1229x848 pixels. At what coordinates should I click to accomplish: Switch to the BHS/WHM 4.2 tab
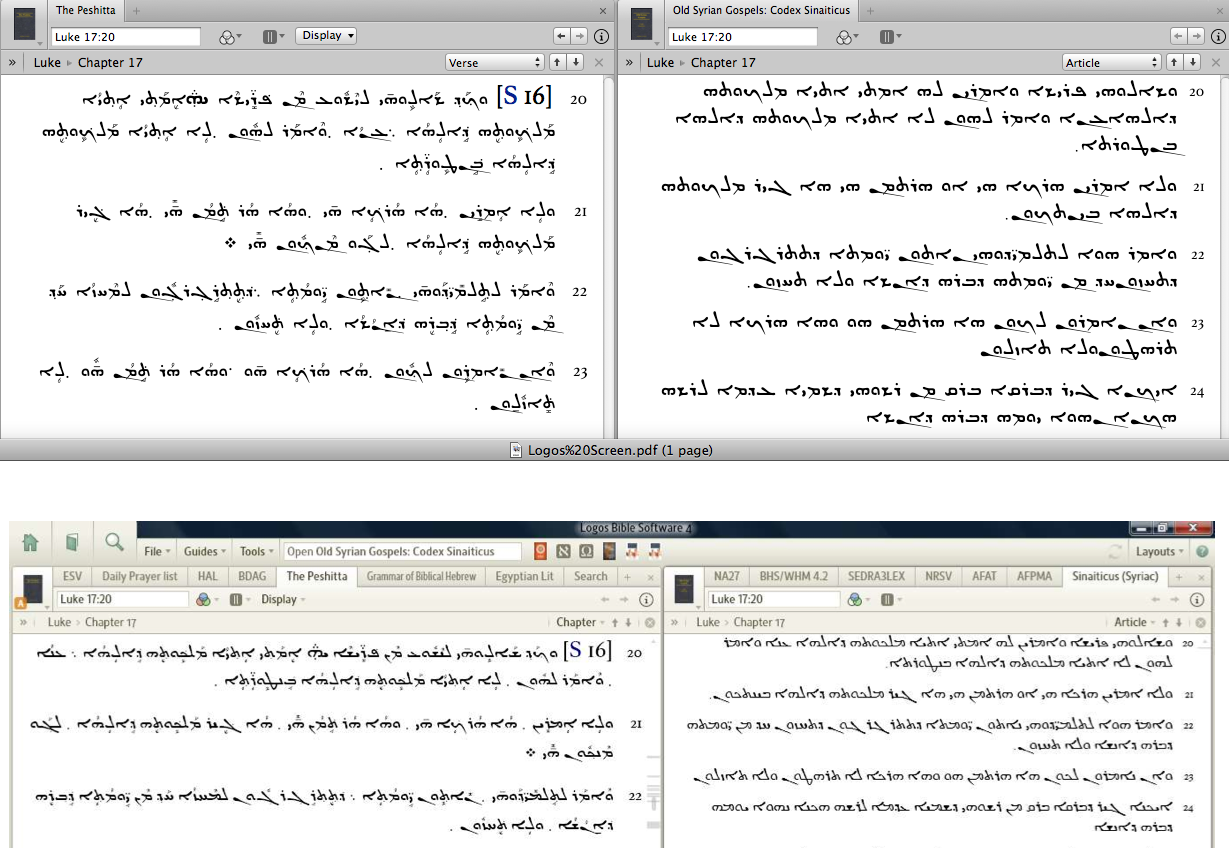[792, 576]
